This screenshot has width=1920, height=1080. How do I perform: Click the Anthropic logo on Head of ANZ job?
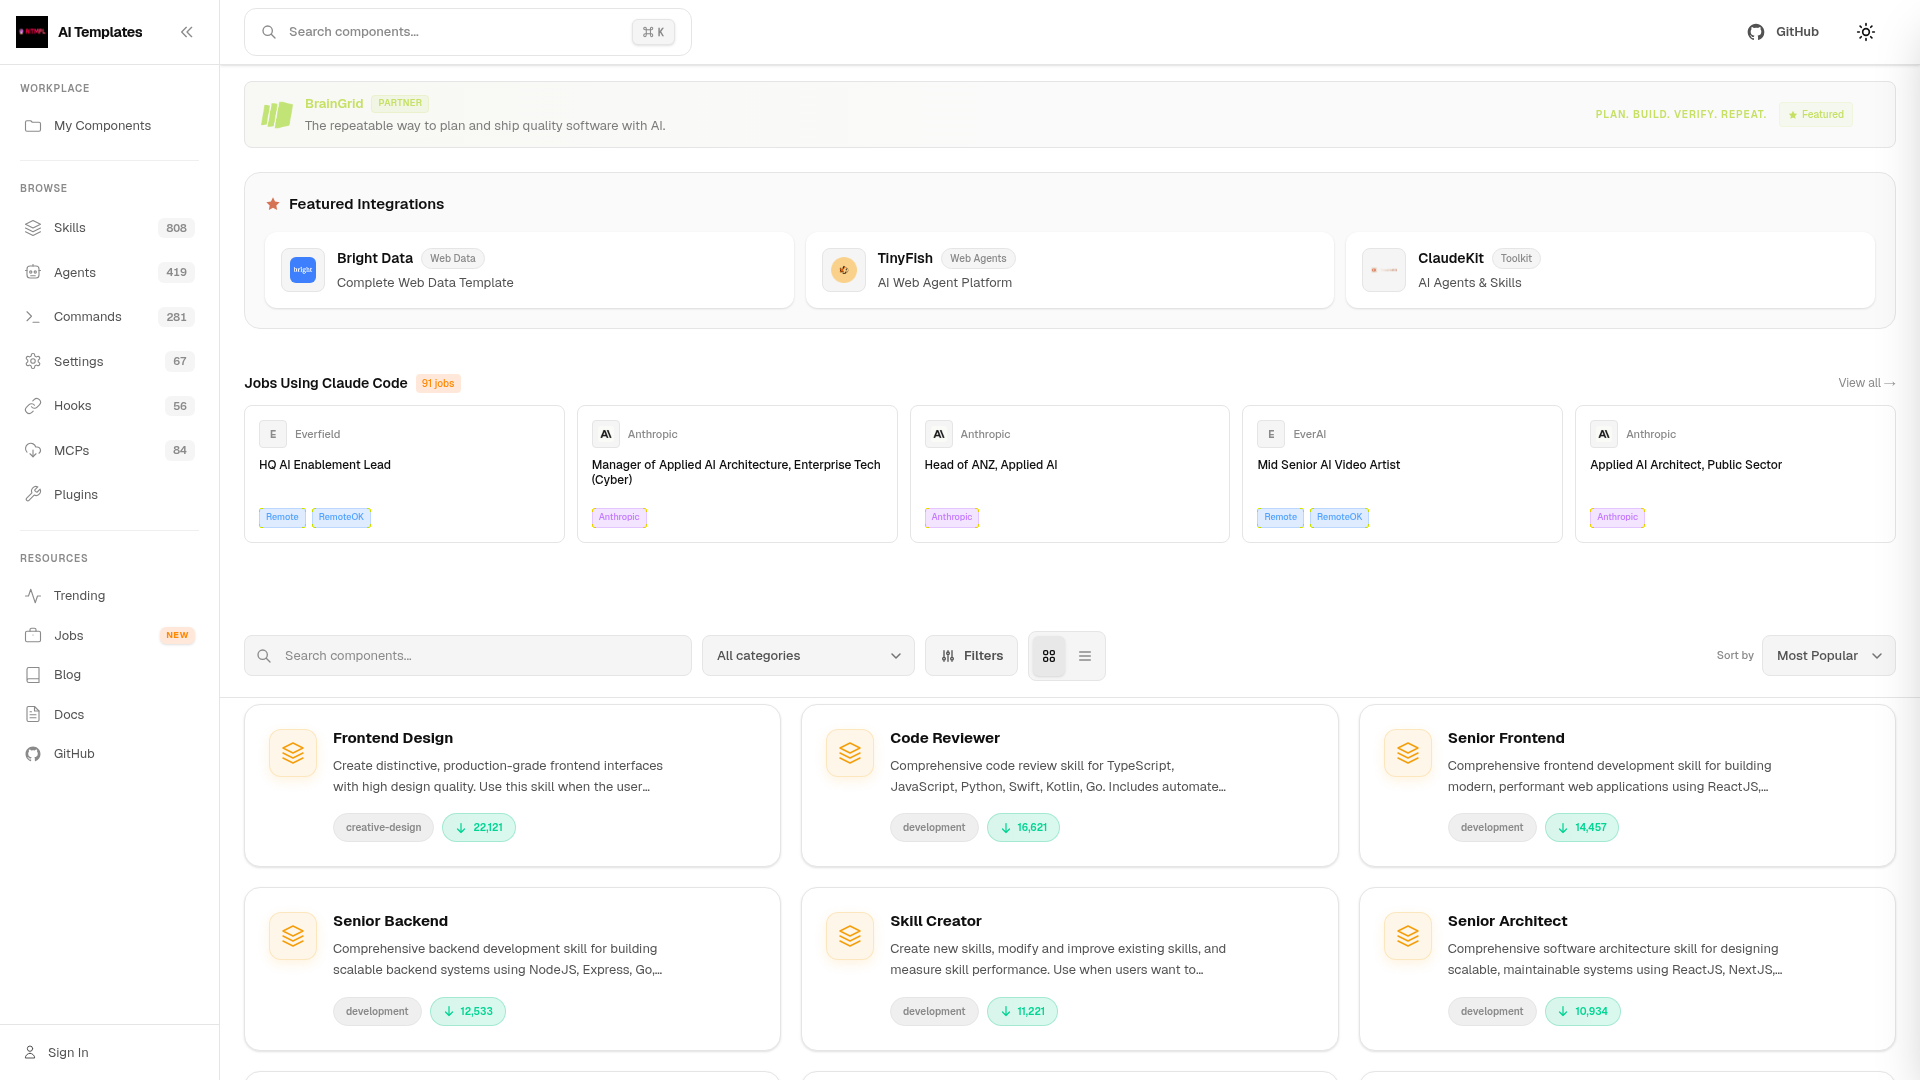pyautogui.click(x=938, y=434)
